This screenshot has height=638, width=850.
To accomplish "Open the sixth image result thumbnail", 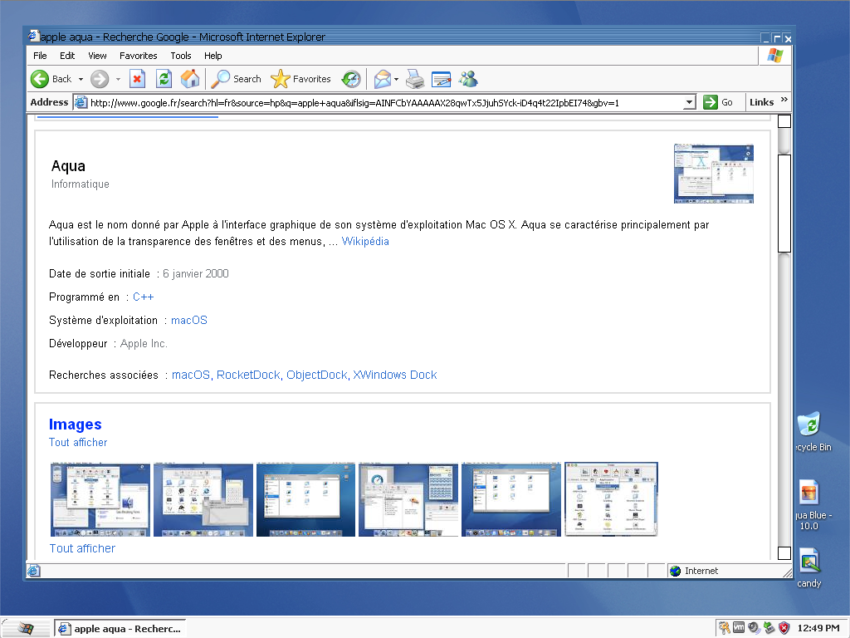I will point(611,499).
